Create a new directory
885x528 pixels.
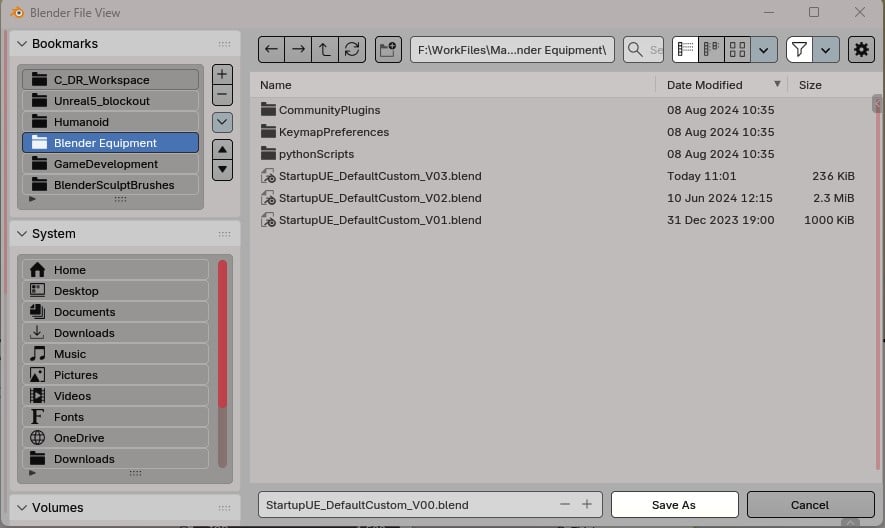388,50
